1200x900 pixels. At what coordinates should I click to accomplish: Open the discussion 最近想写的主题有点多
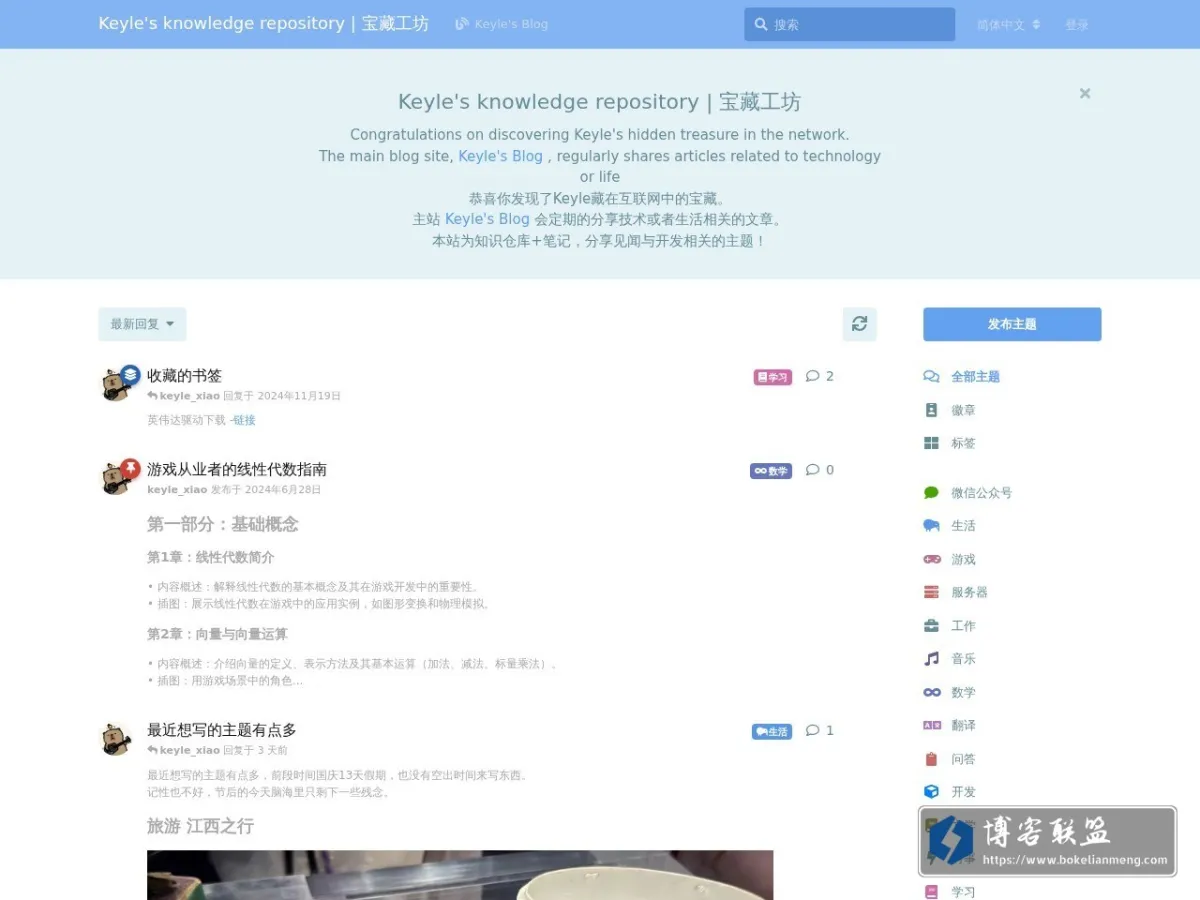[222, 730]
